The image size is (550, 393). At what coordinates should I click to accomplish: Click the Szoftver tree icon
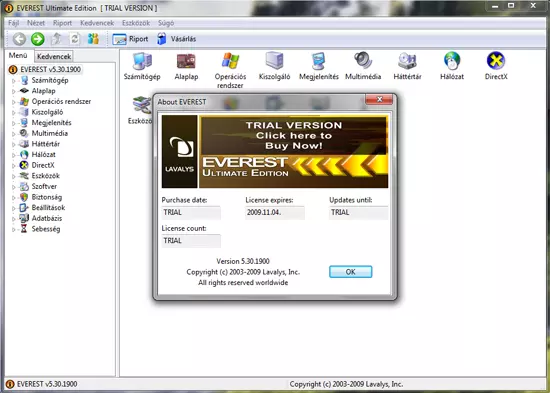[24, 186]
